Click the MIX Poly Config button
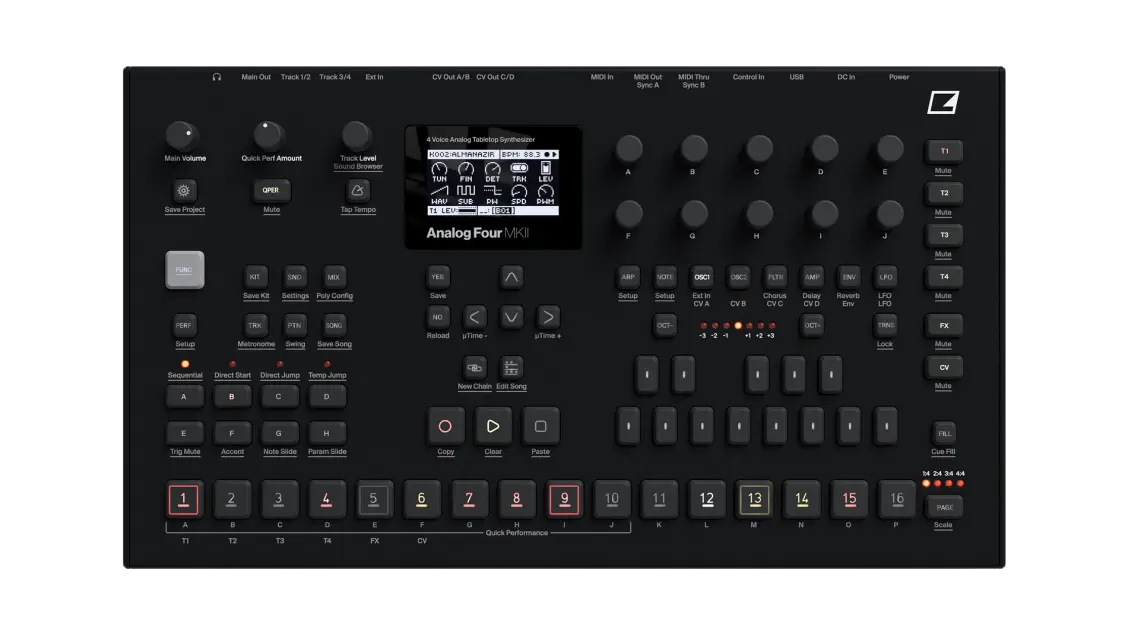1128x635 pixels. coord(334,277)
